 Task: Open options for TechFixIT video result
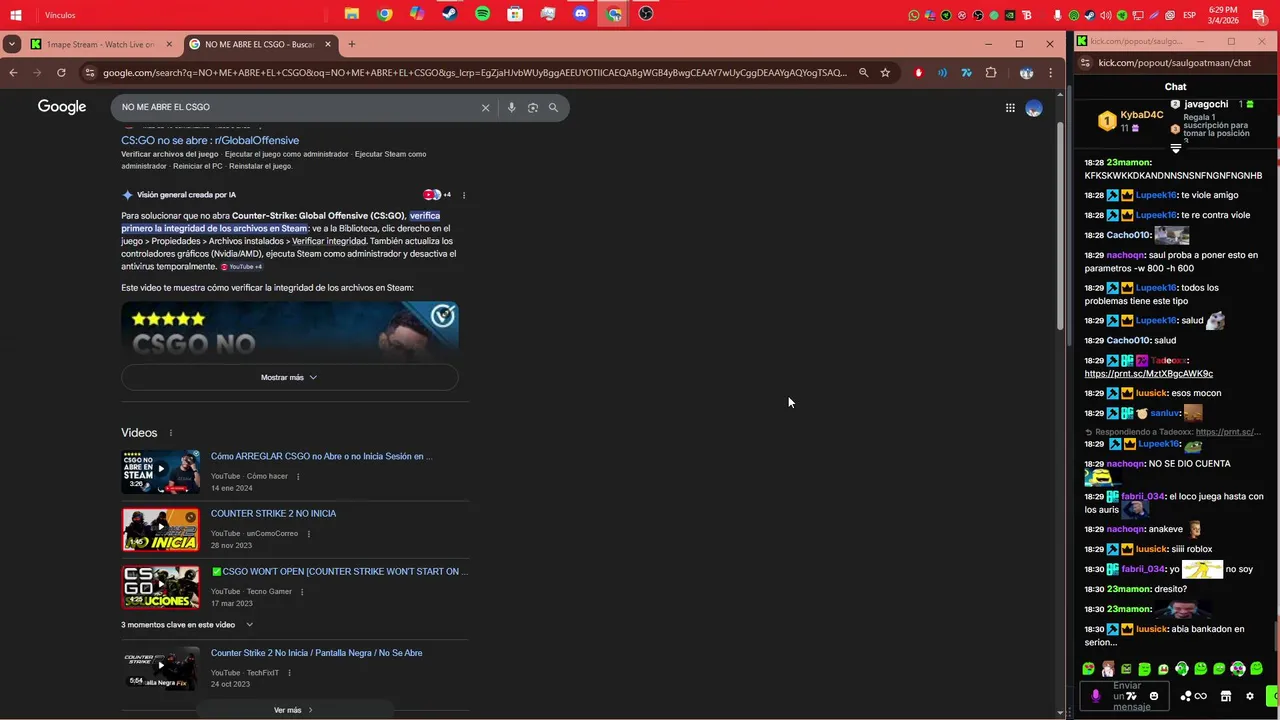[290, 673]
